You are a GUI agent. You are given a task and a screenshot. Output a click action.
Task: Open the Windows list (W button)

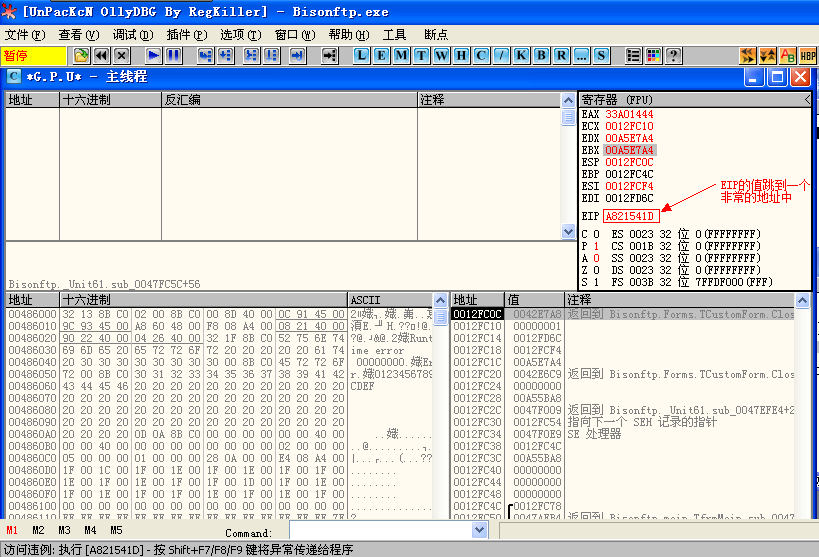point(442,55)
